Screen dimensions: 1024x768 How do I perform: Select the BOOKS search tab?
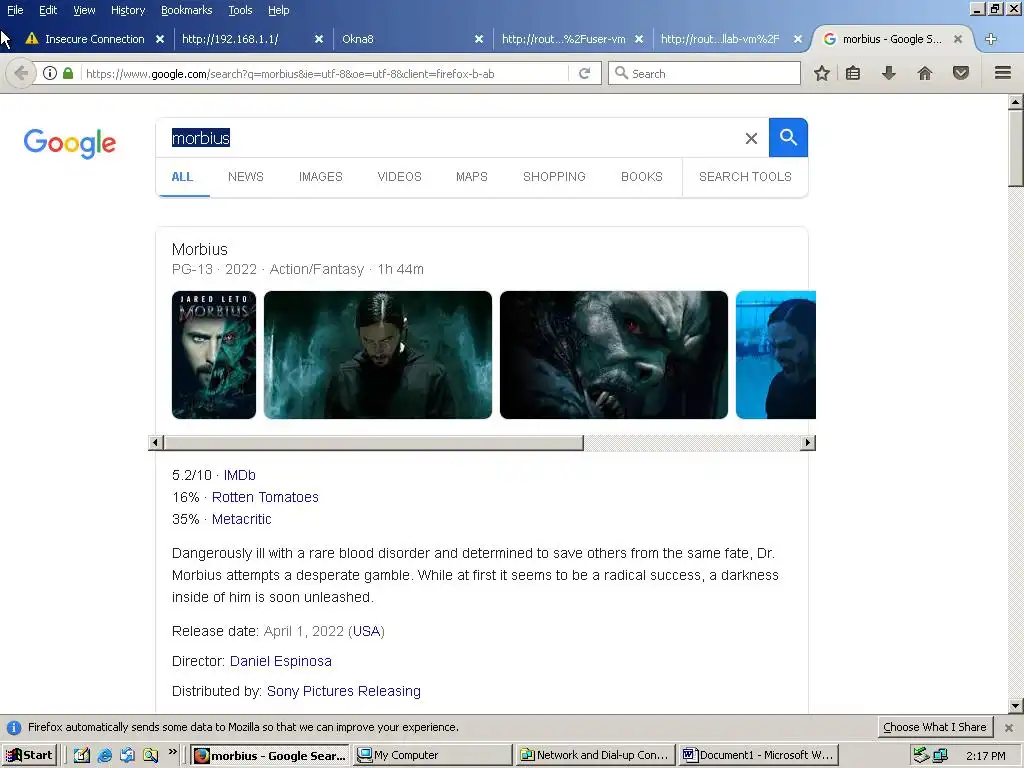(x=642, y=177)
